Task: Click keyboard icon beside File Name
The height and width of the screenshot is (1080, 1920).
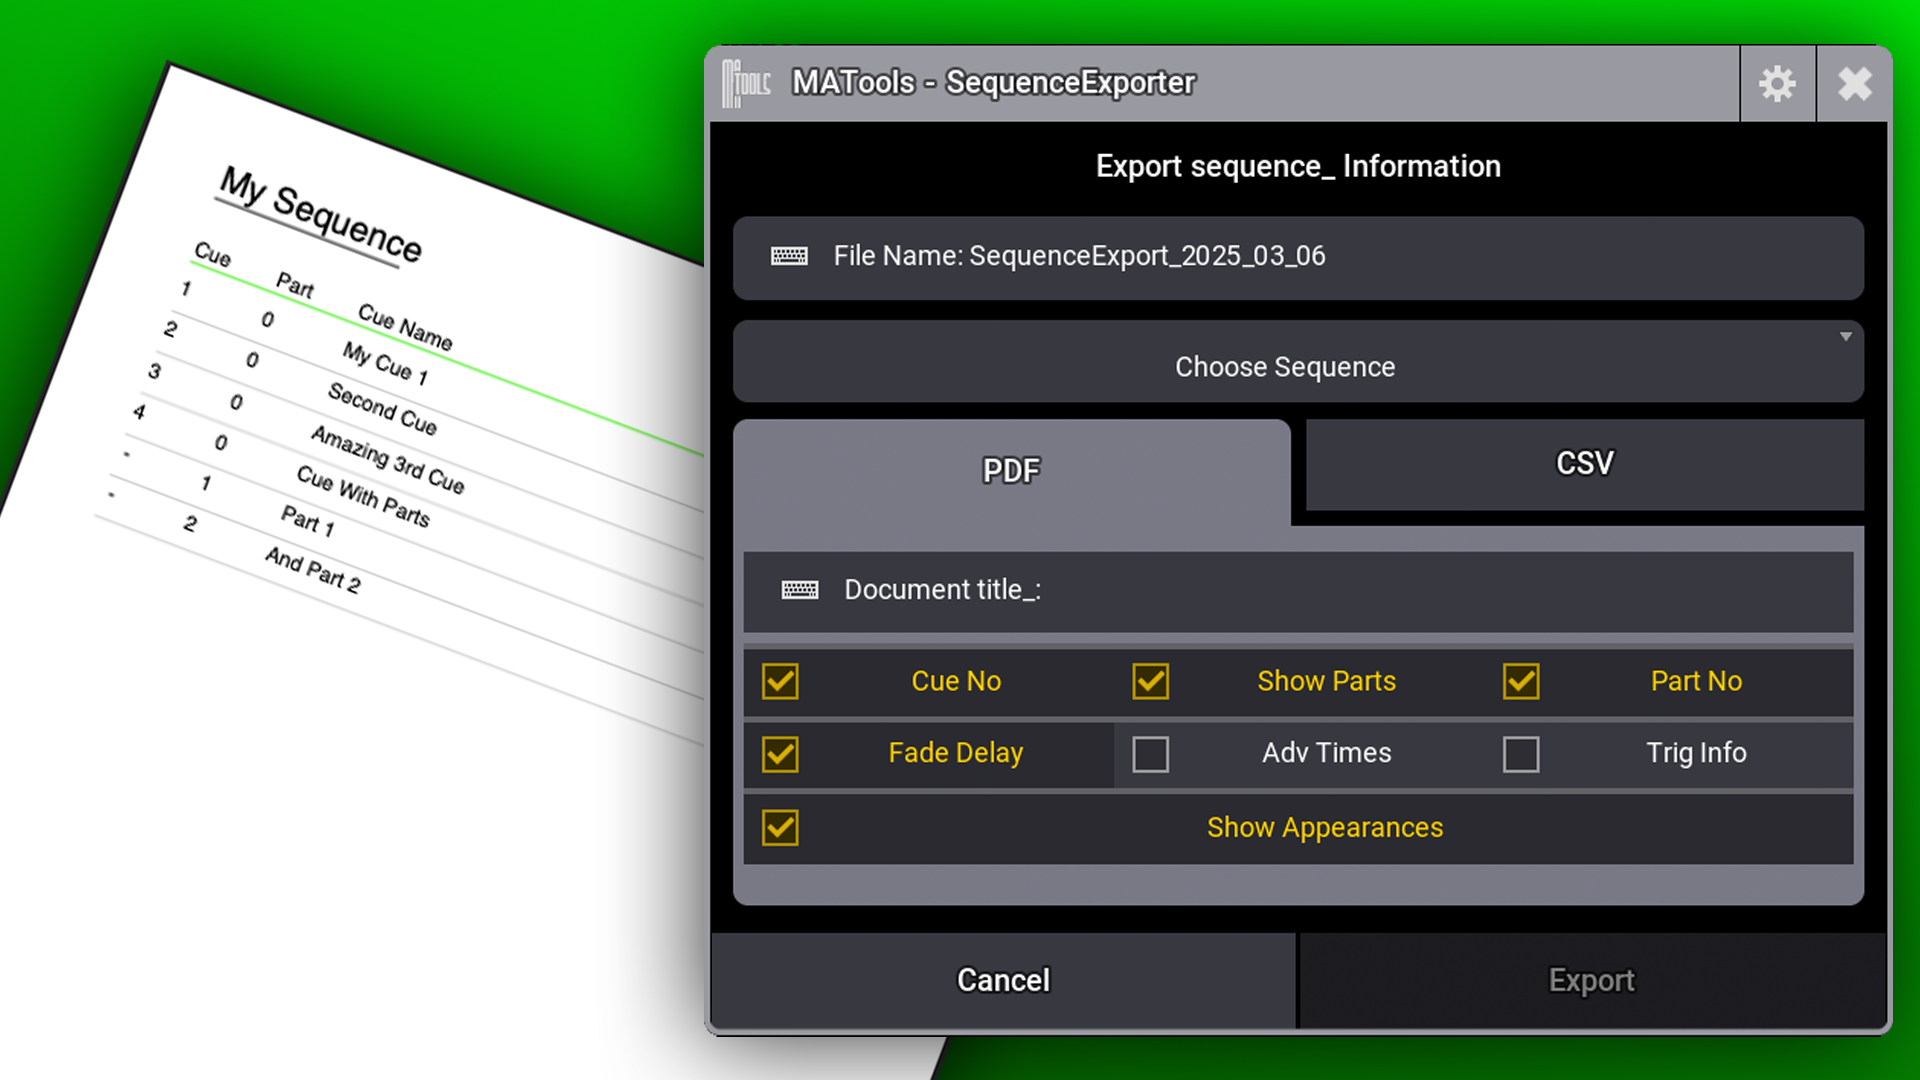Action: 789,257
